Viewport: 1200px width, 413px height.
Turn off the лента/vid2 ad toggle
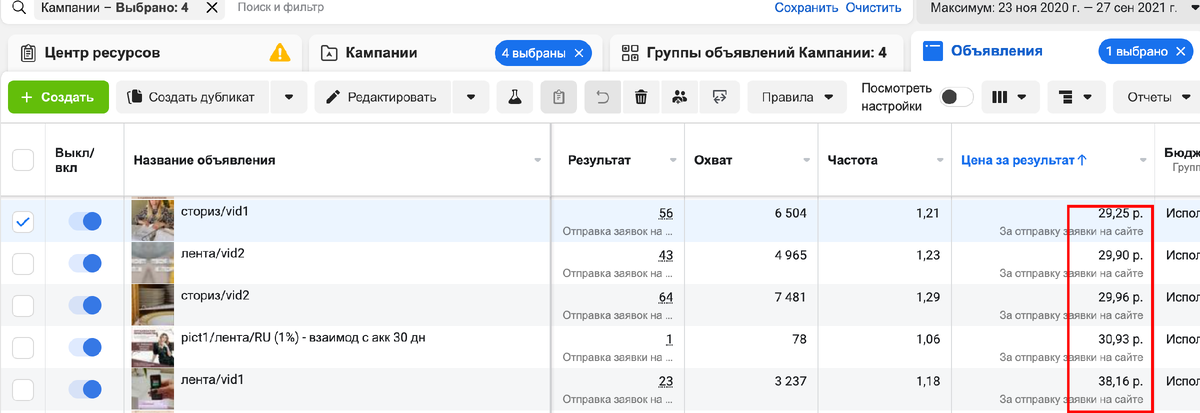(x=85, y=264)
